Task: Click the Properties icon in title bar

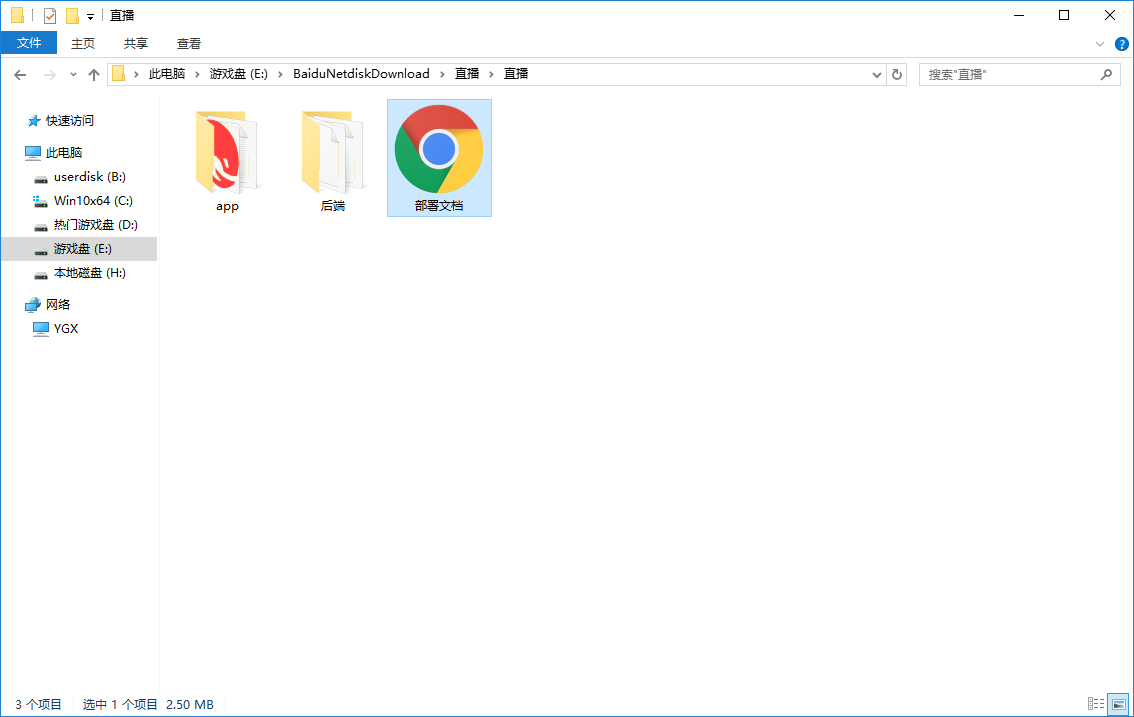Action: pyautogui.click(x=50, y=16)
